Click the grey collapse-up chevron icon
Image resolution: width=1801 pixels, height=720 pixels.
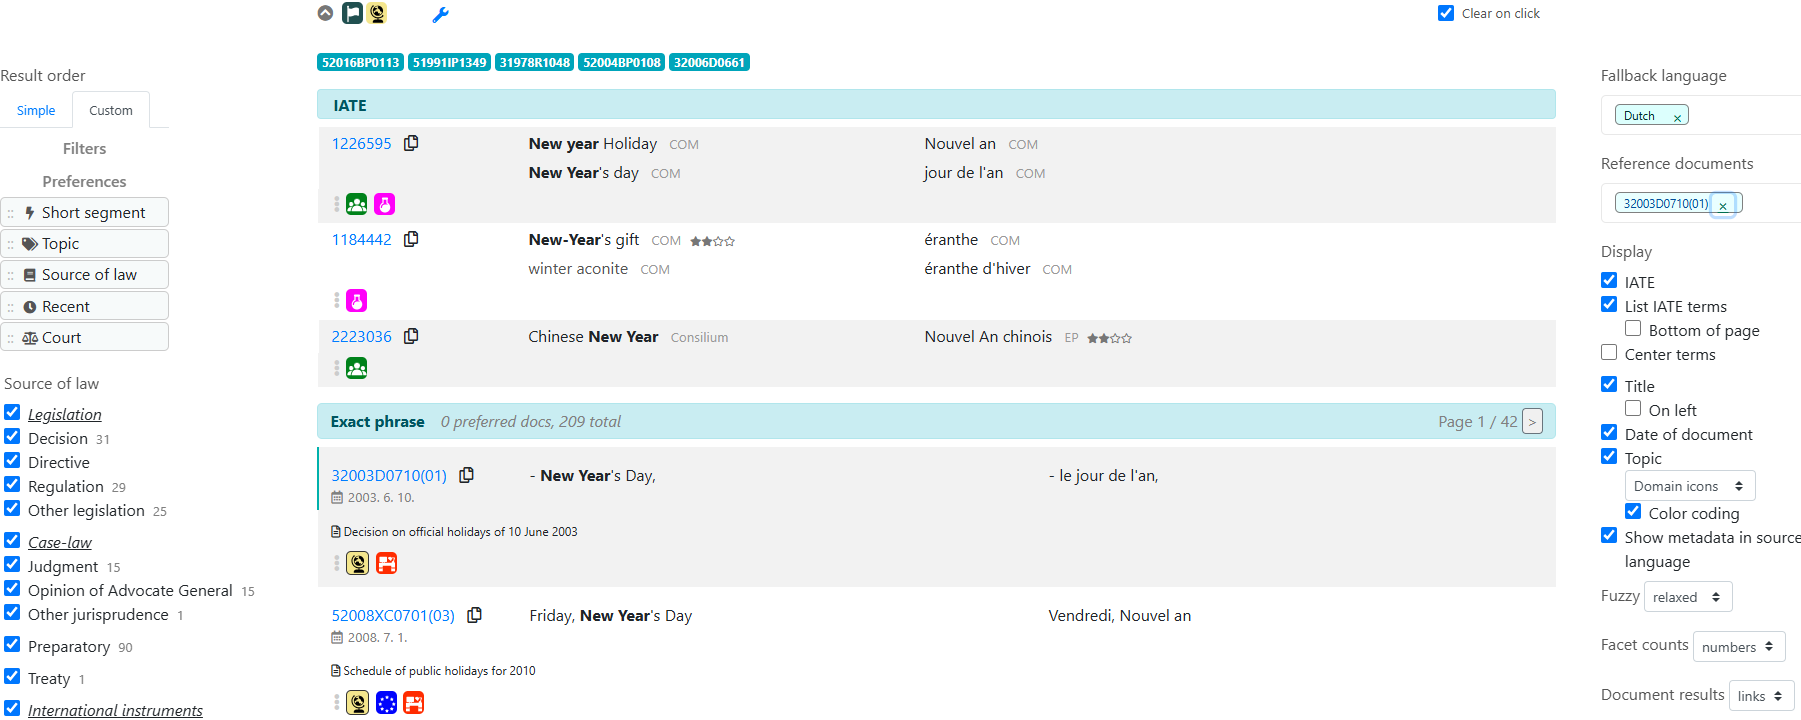[325, 13]
